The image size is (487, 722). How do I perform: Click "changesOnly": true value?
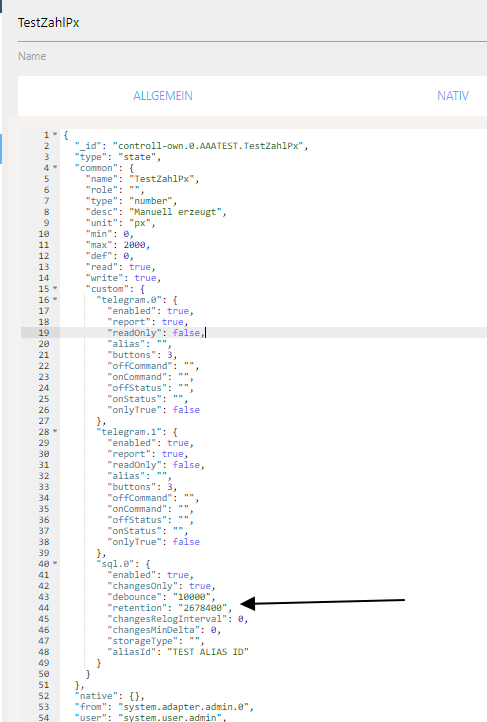pos(199,586)
